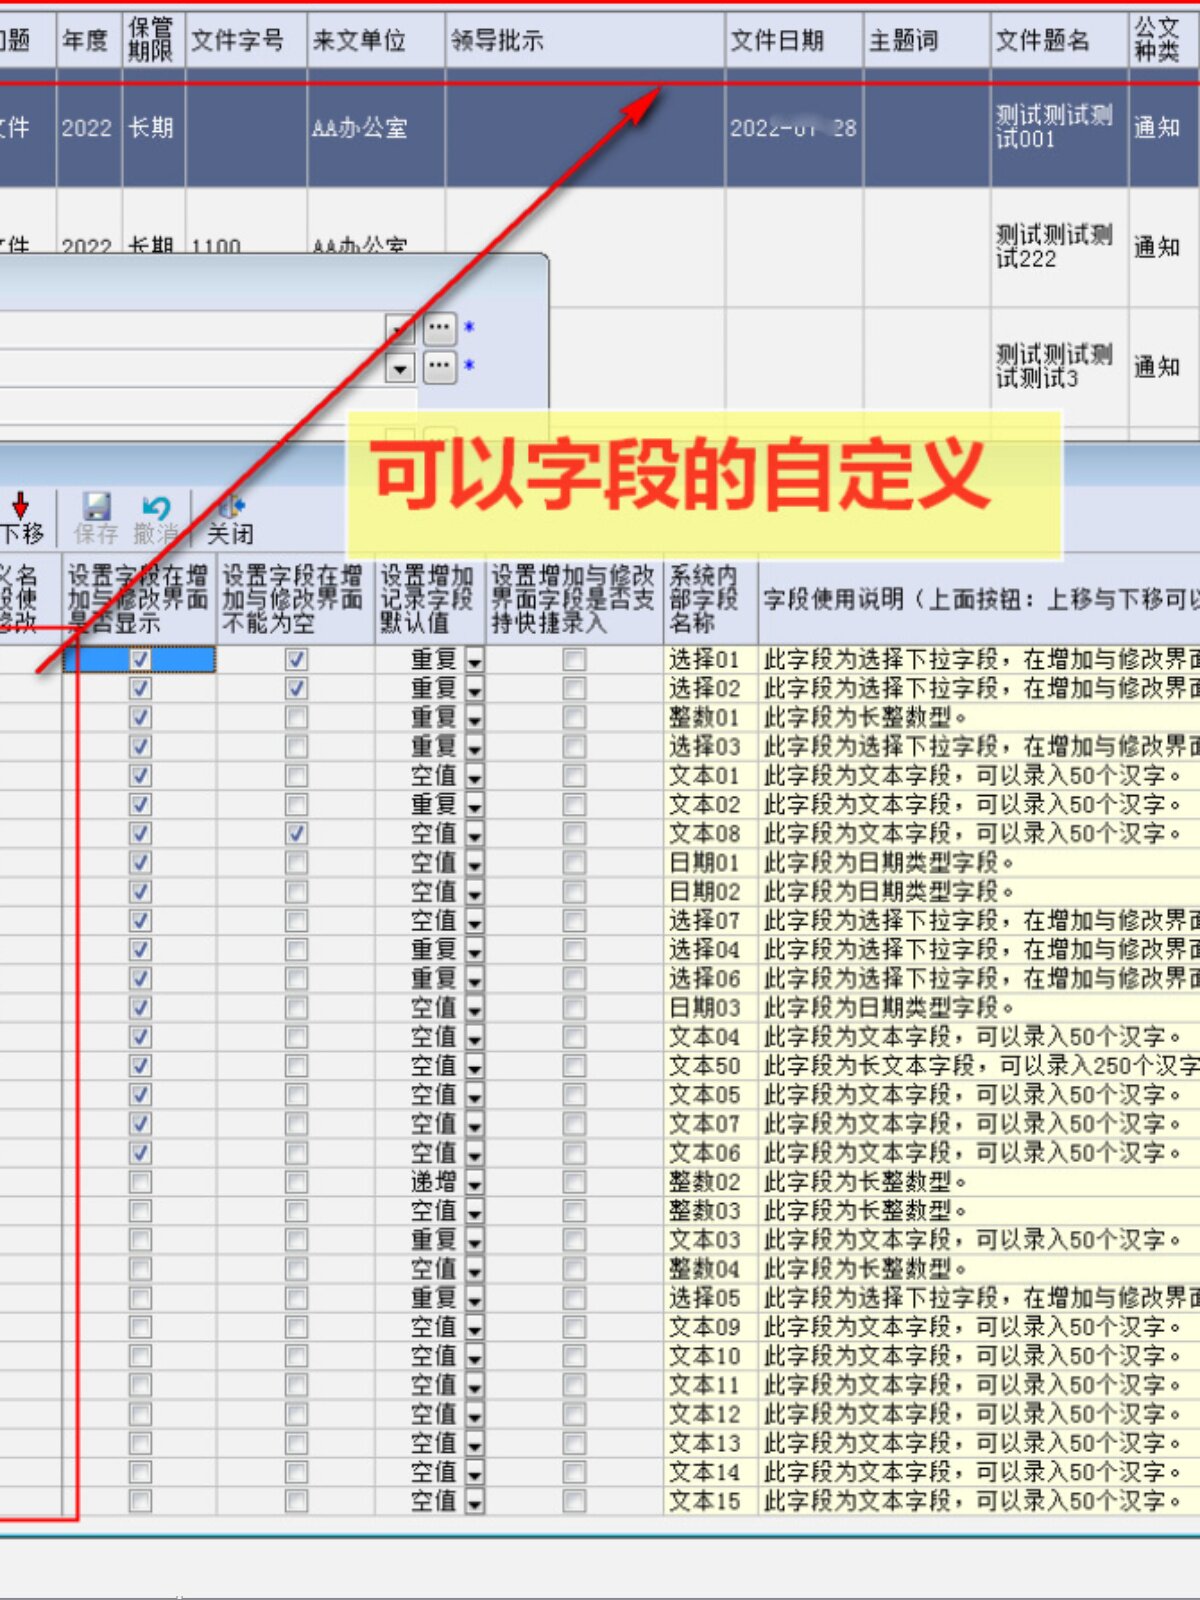This screenshot has height=1600, width=1200.
Task: Open default value dropdown for 文本01 row
Action: point(474,776)
